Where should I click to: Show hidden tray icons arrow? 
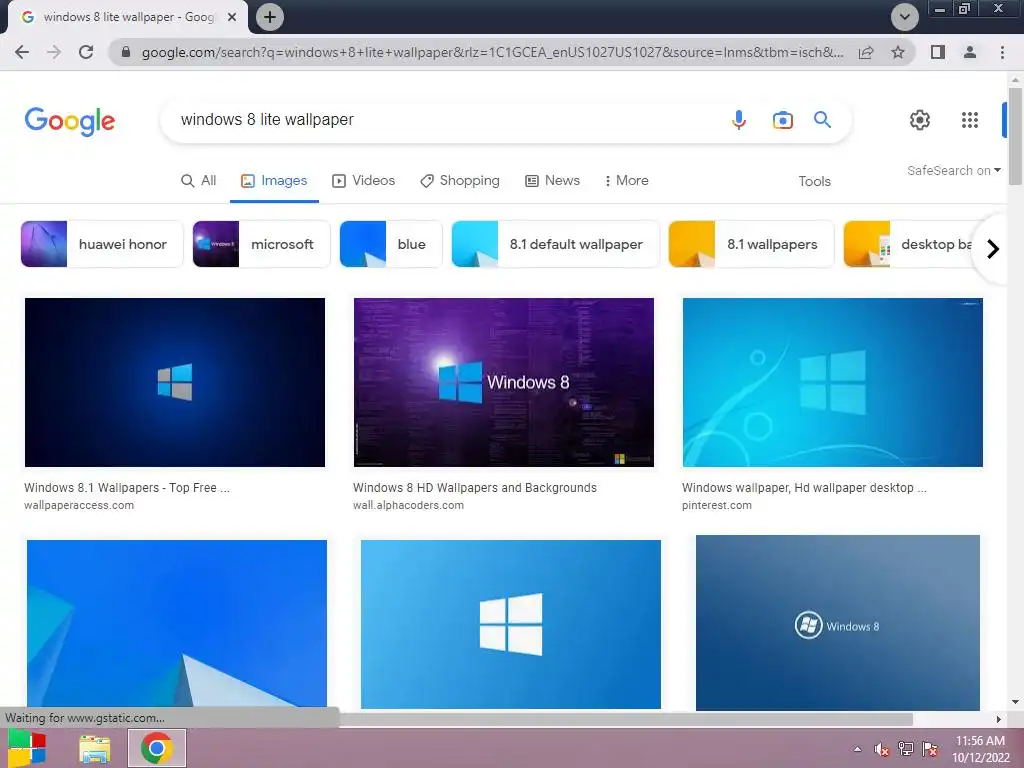coord(857,750)
